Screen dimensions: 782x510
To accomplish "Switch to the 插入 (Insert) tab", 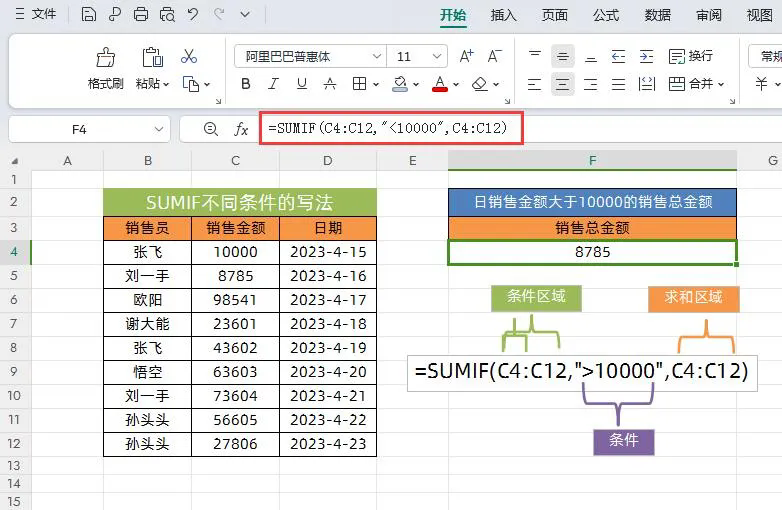I will pos(504,15).
